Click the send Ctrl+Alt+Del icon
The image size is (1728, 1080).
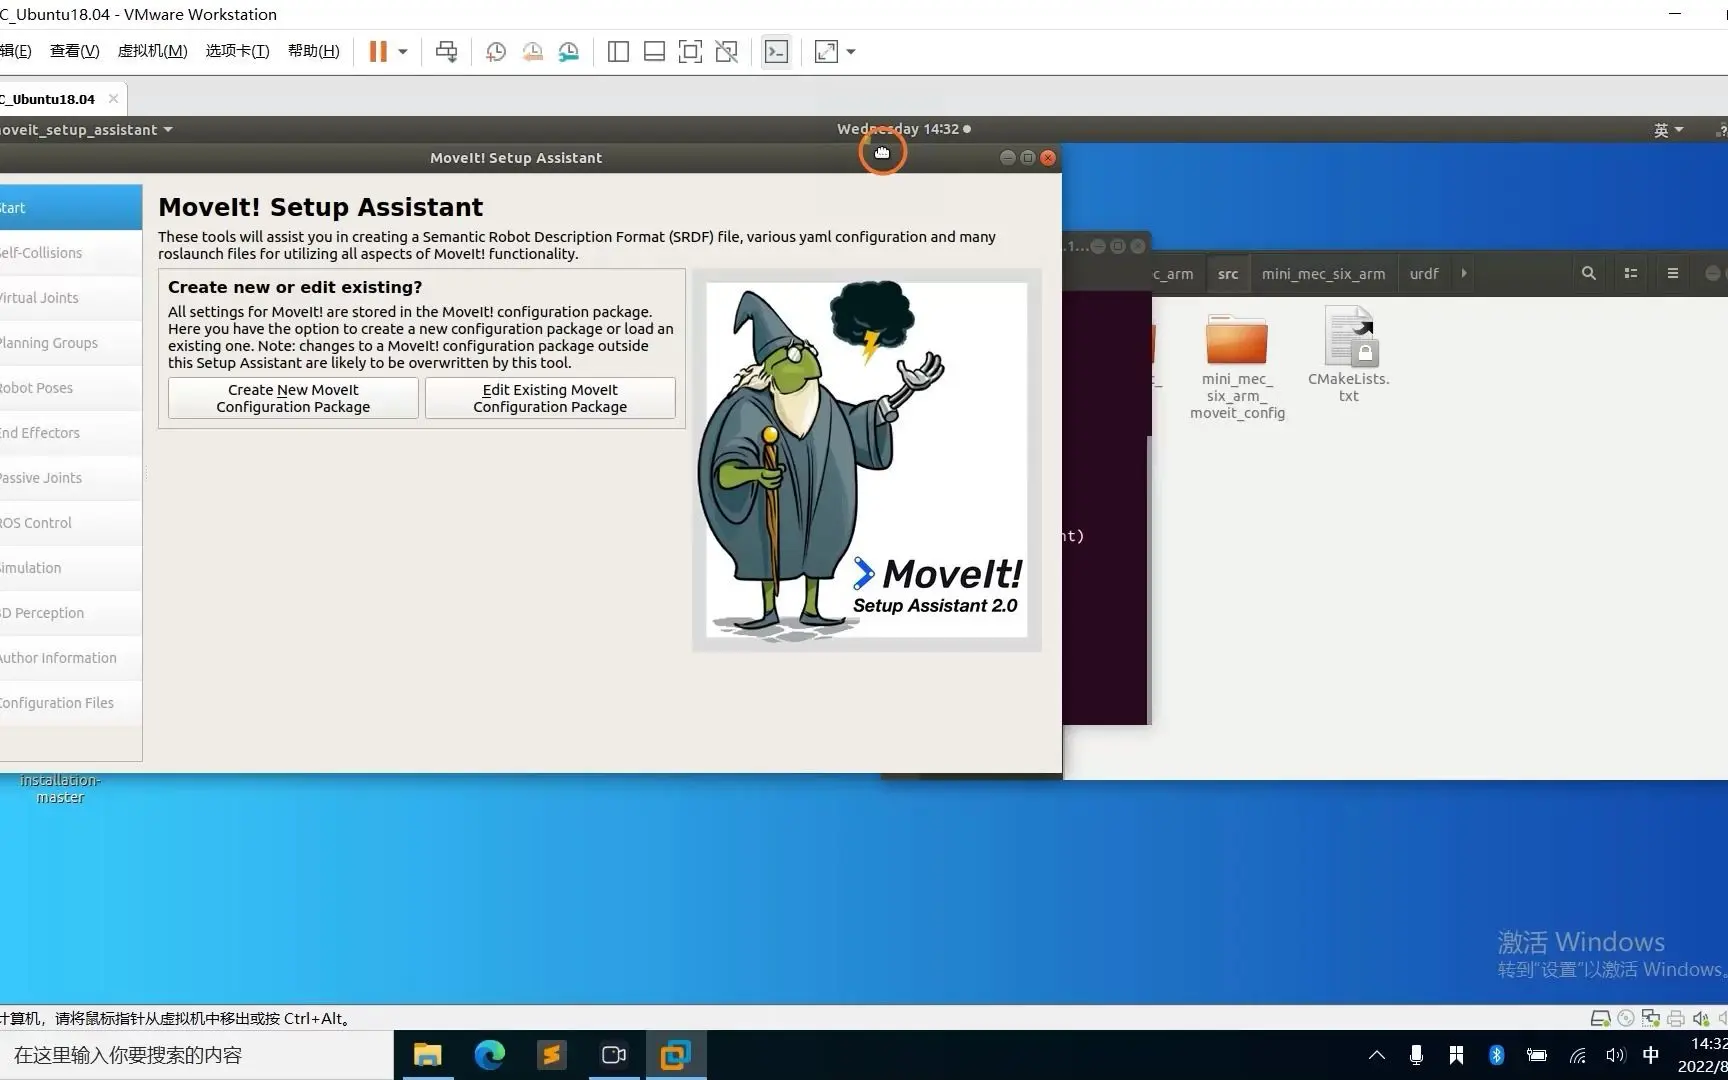click(x=446, y=52)
